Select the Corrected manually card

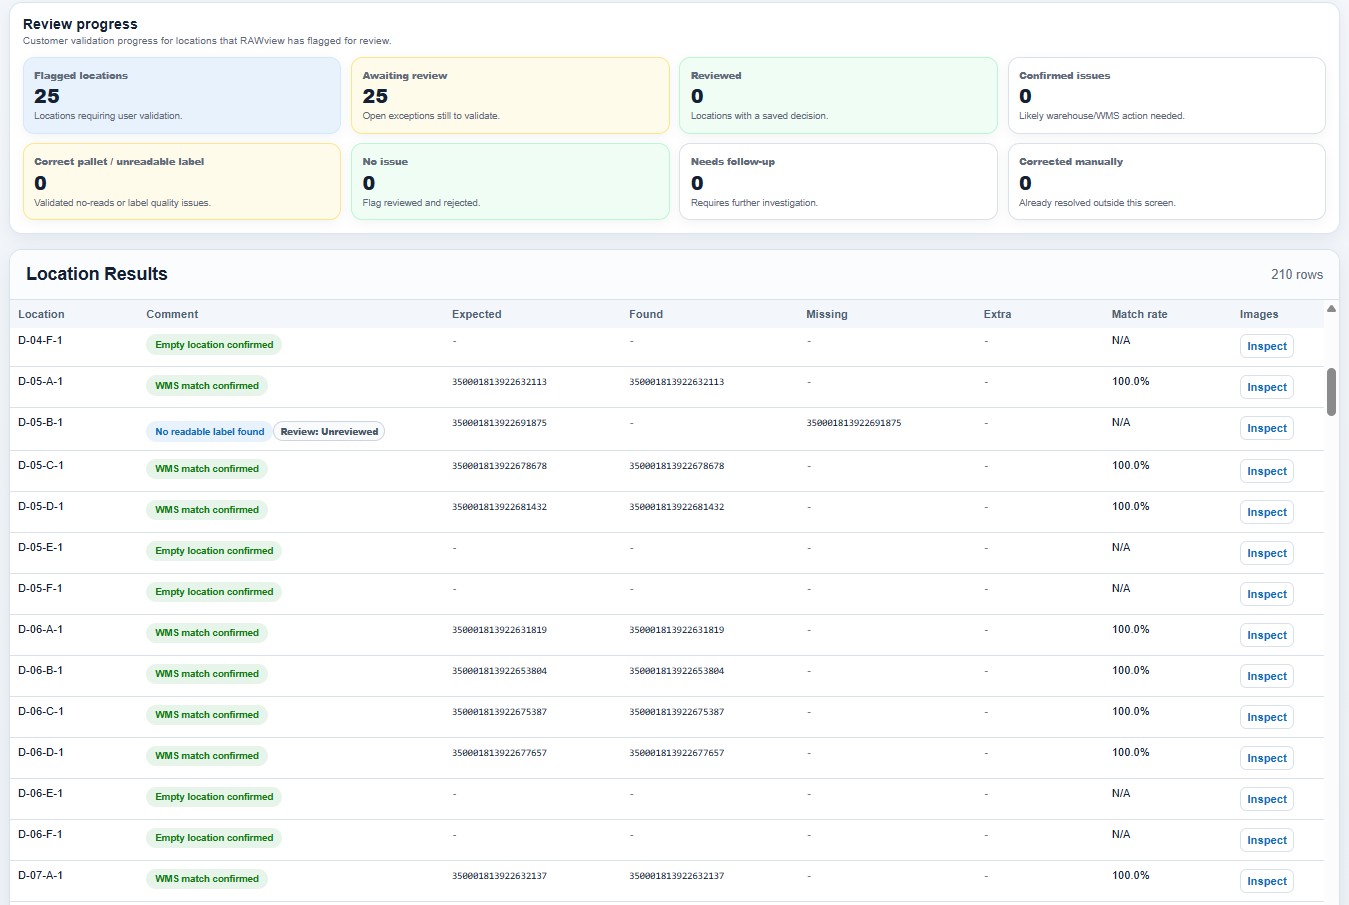(x=1167, y=182)
